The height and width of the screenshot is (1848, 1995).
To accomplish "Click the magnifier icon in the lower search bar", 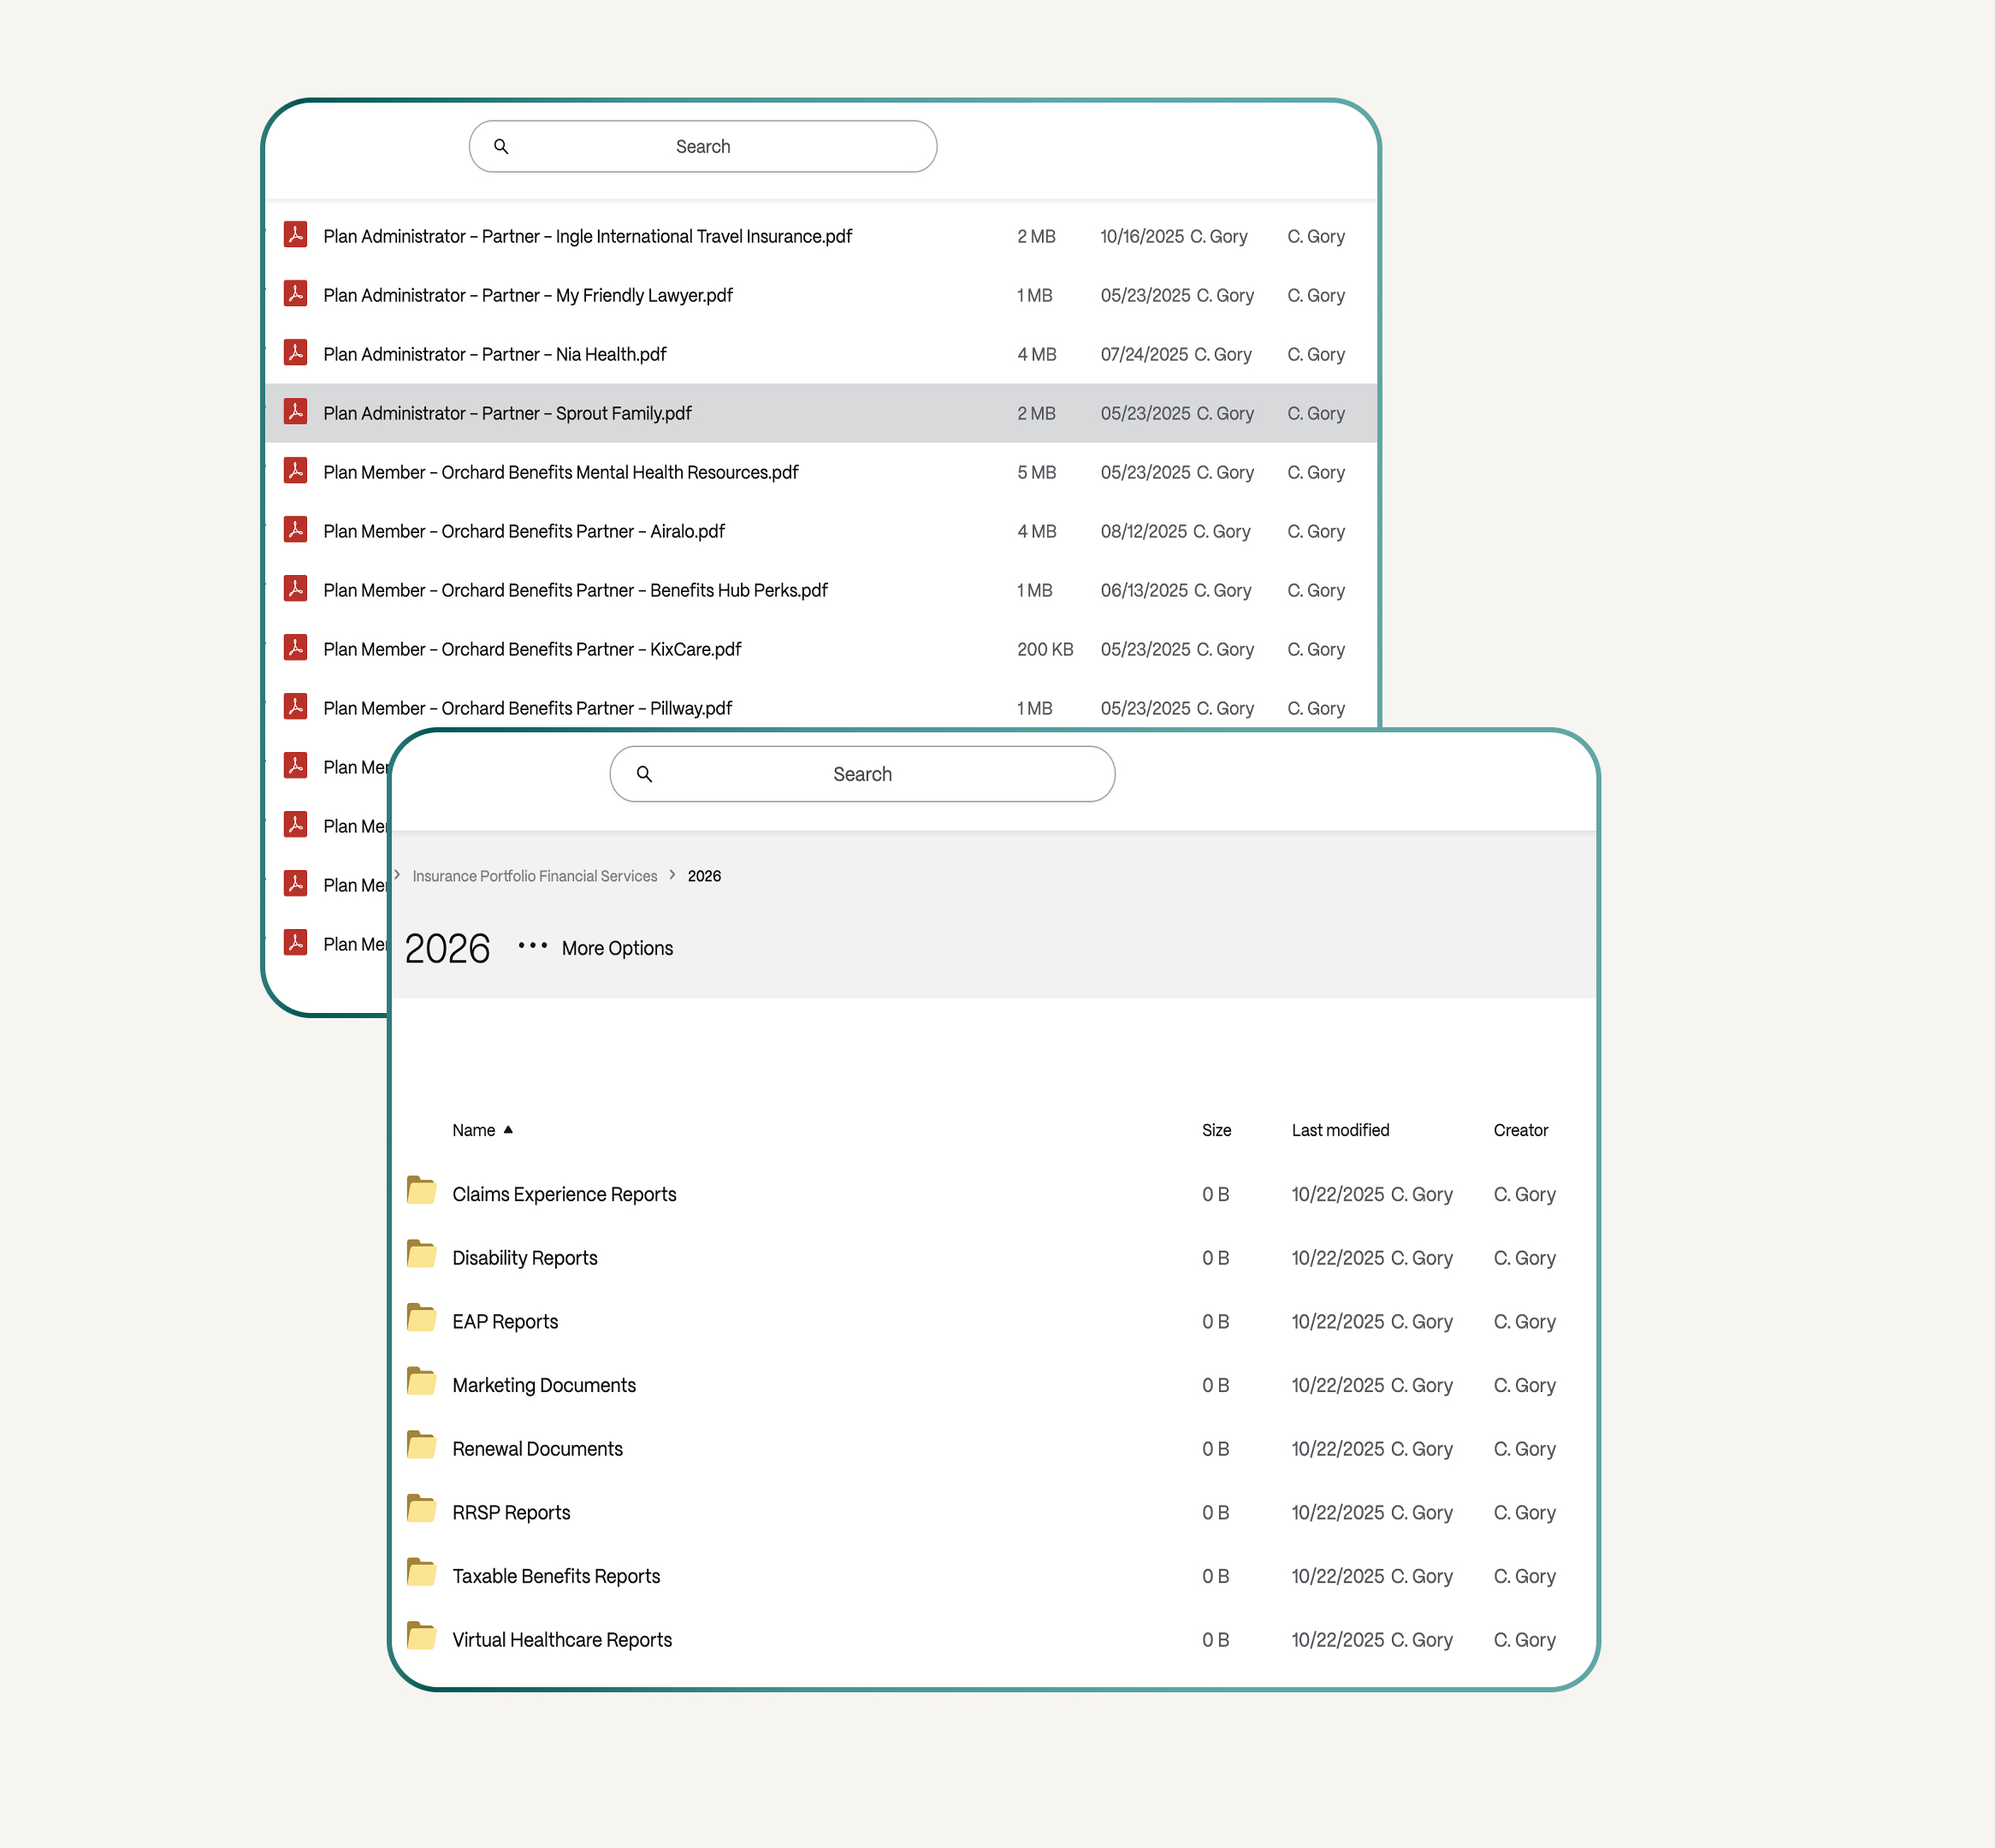I will pyautogui.click(x=644, y=774).
